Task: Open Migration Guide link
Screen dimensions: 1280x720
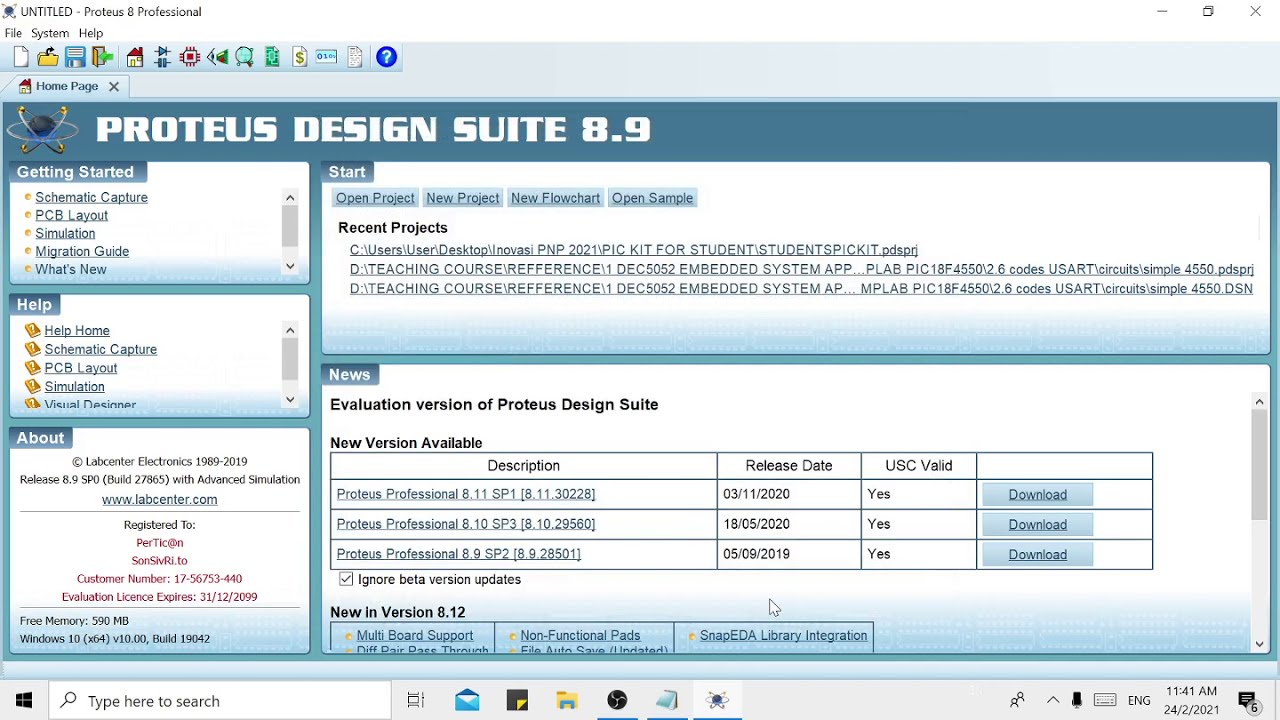Action: (x=82, y=251)
